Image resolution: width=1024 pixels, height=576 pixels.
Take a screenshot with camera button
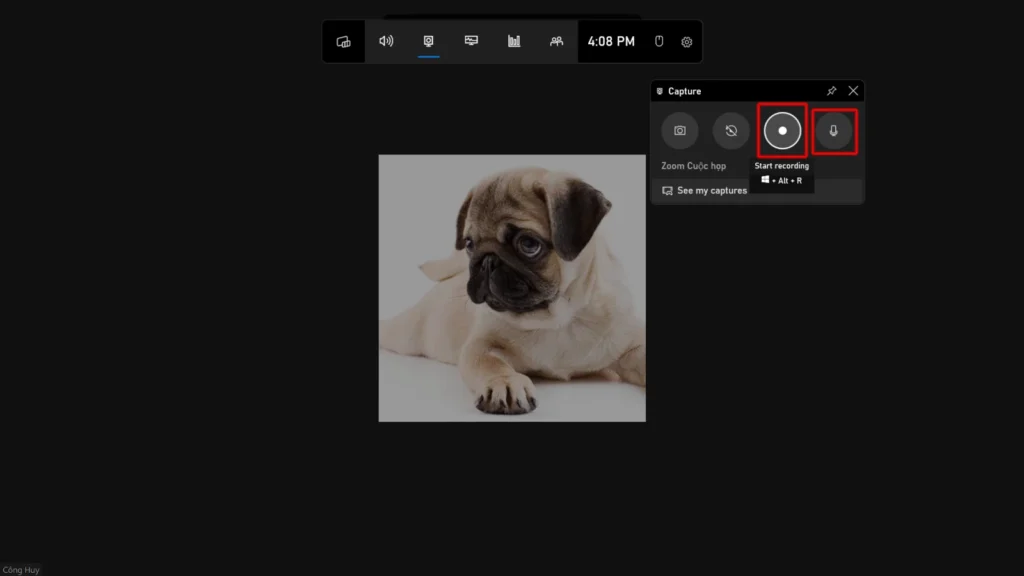(x=680, y=131)
